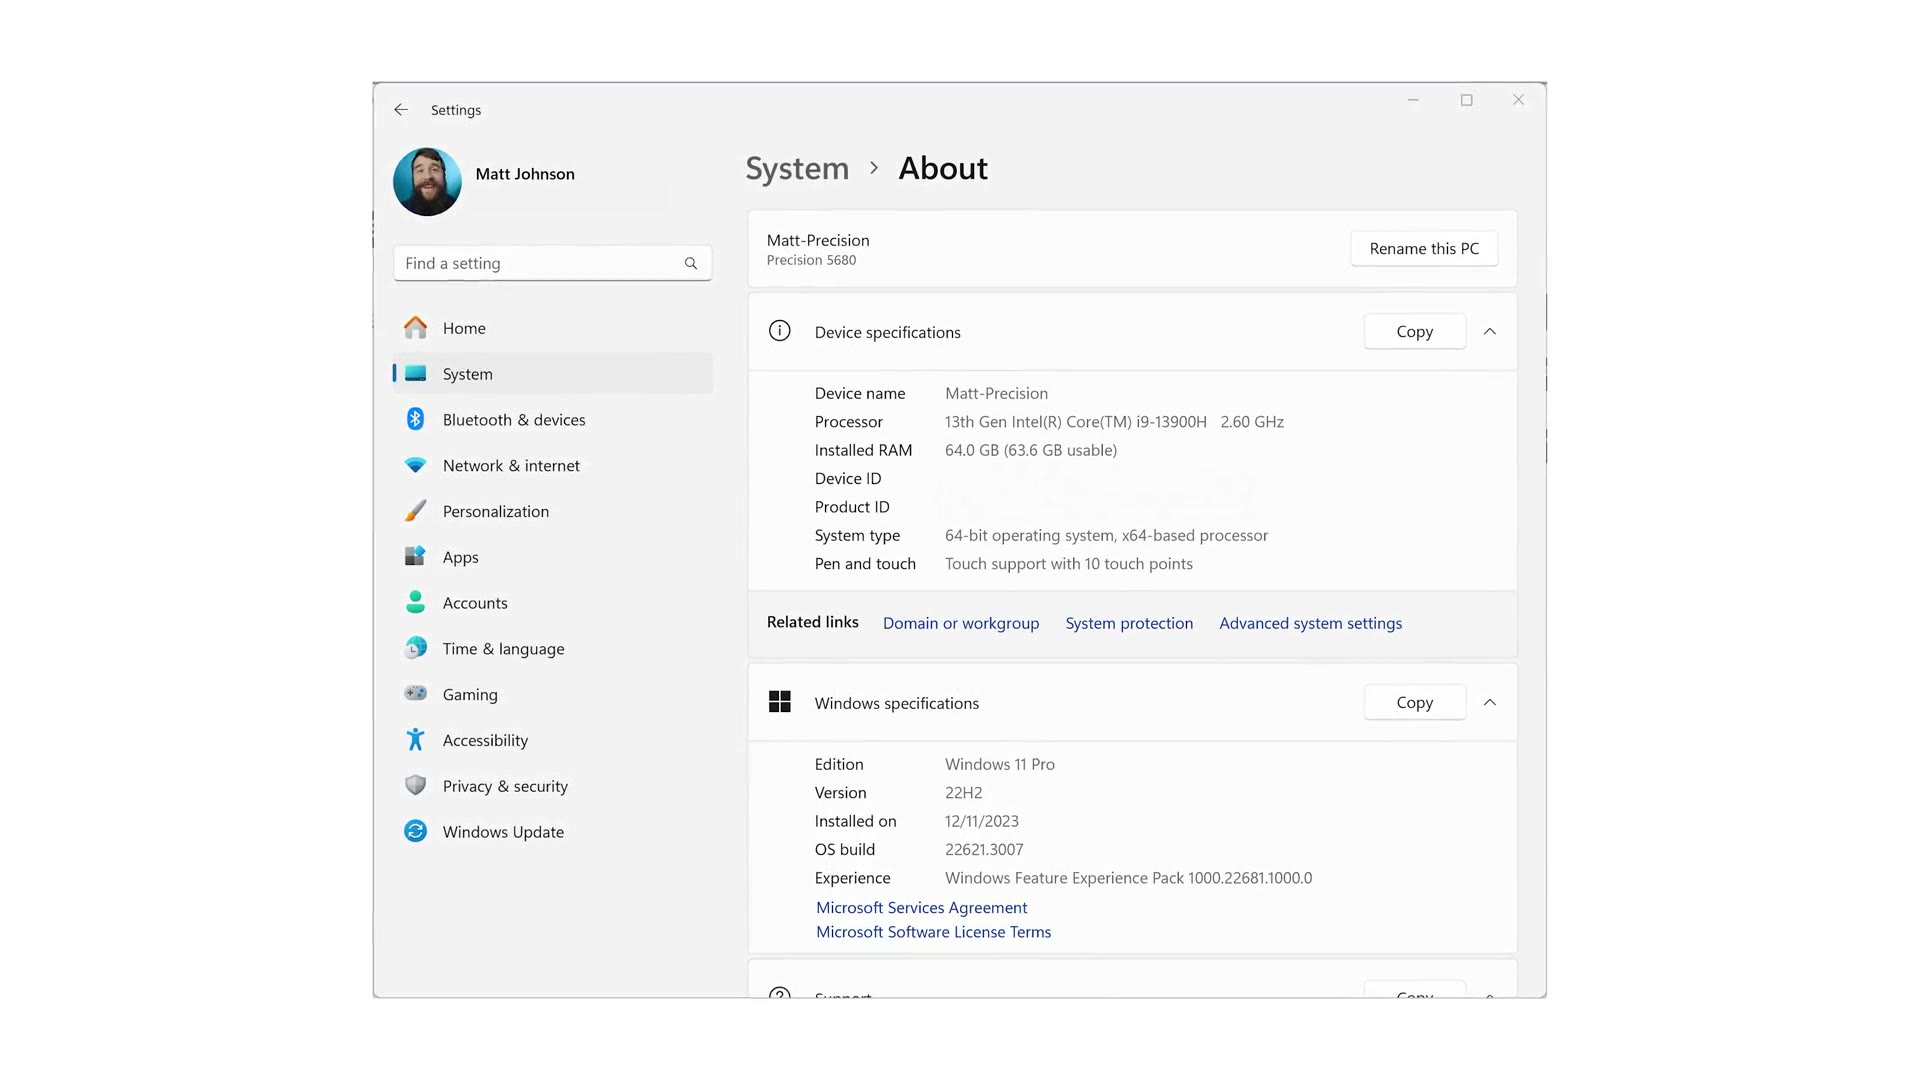The height and width of the screenshot is (1080, 1920).
Task: Select Windows Feature Experience Pack value
Action: (x=1128, y=878)
